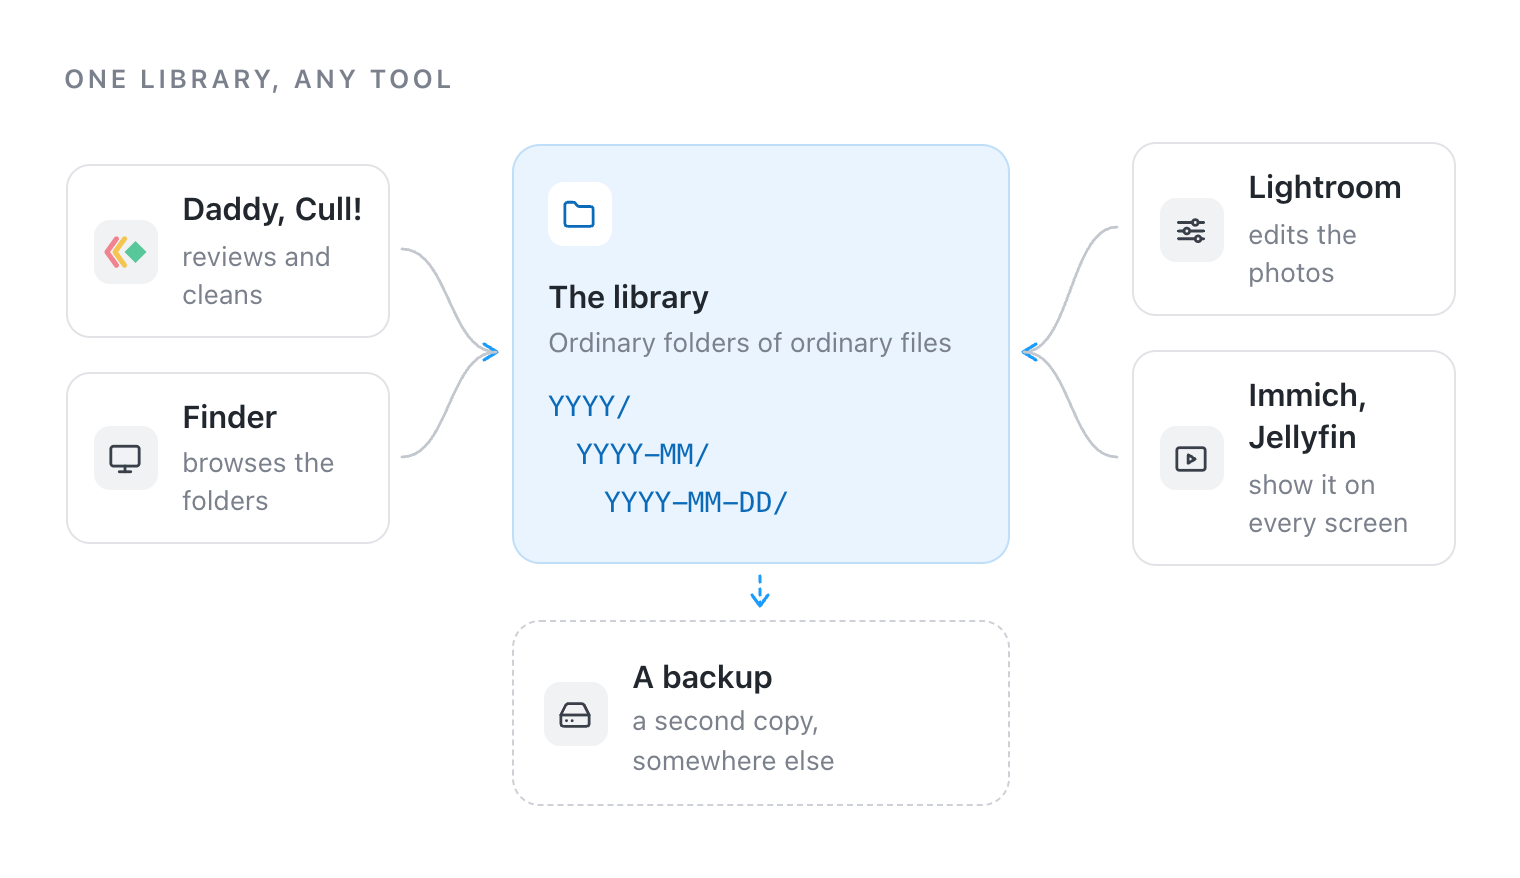
Task: Click the Immich, Jellyfin play icon
Action: 1192,458
